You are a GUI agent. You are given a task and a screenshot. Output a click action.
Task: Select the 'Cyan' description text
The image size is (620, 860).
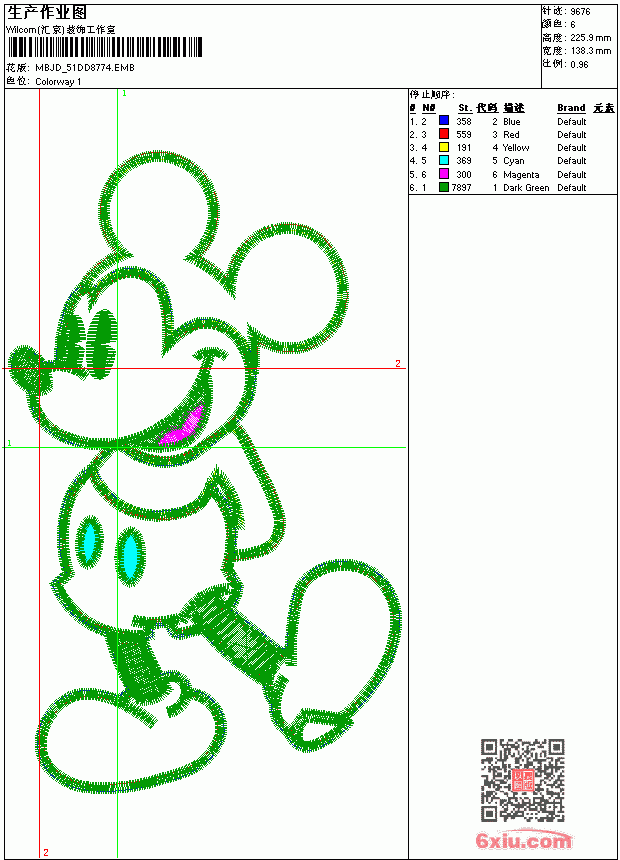click(514, 161)
